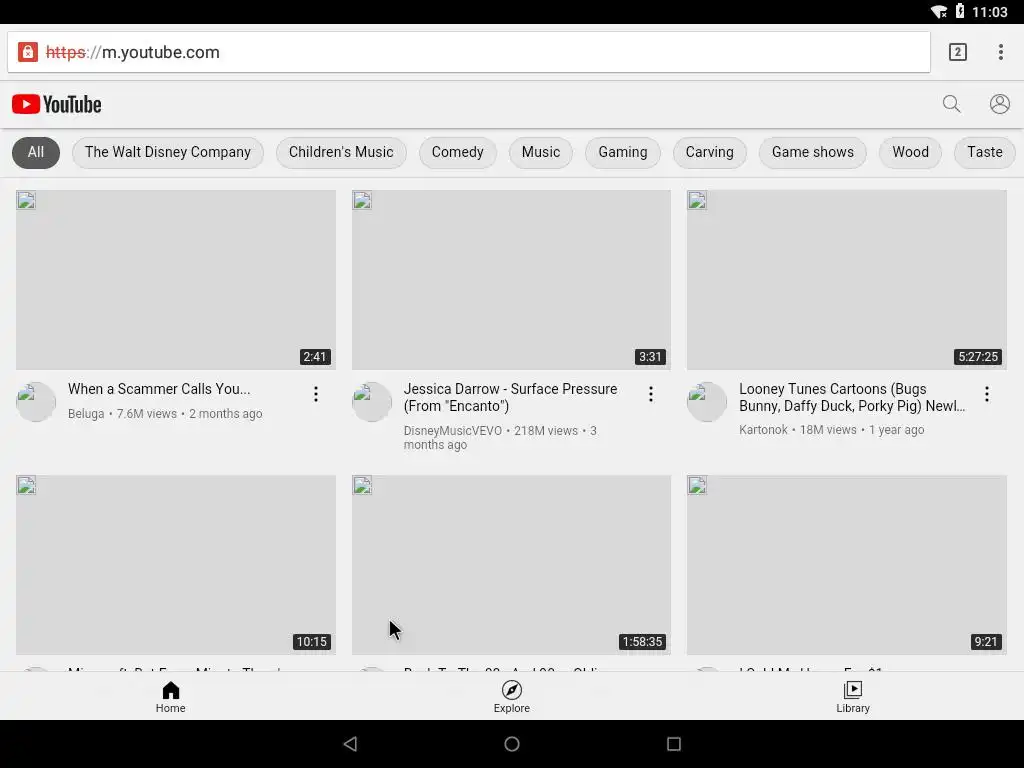
Task: Open the browser tabs counter showing 2
Action: coord(957,52)
